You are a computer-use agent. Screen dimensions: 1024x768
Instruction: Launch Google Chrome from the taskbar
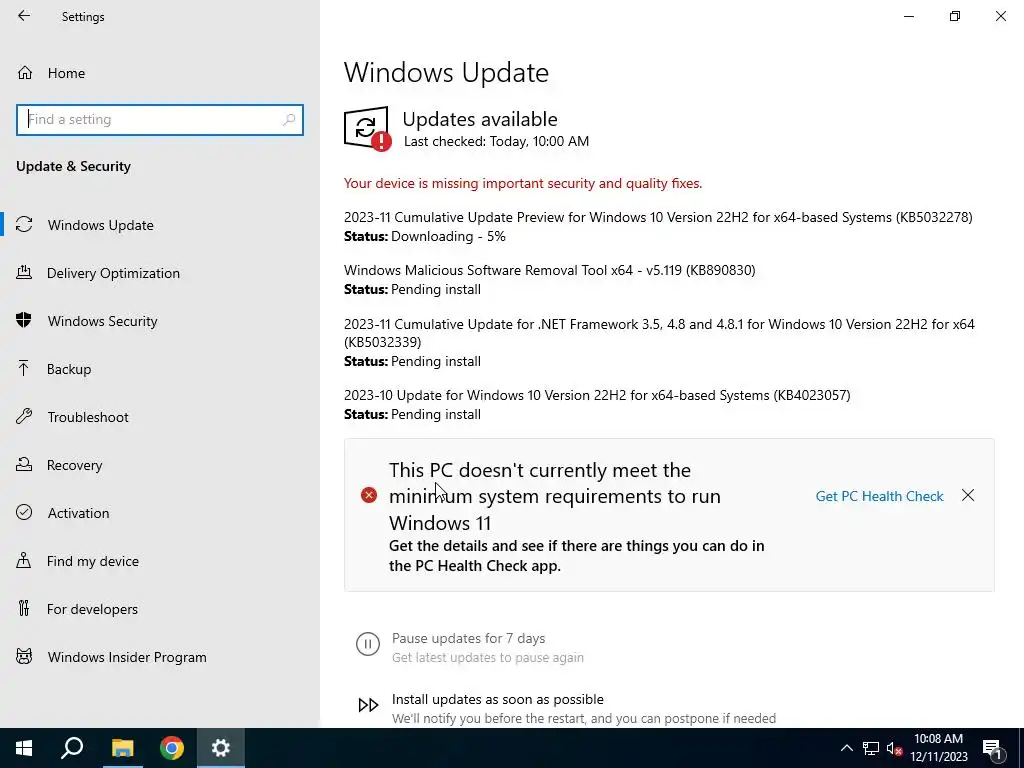click(x=172, y=748)
